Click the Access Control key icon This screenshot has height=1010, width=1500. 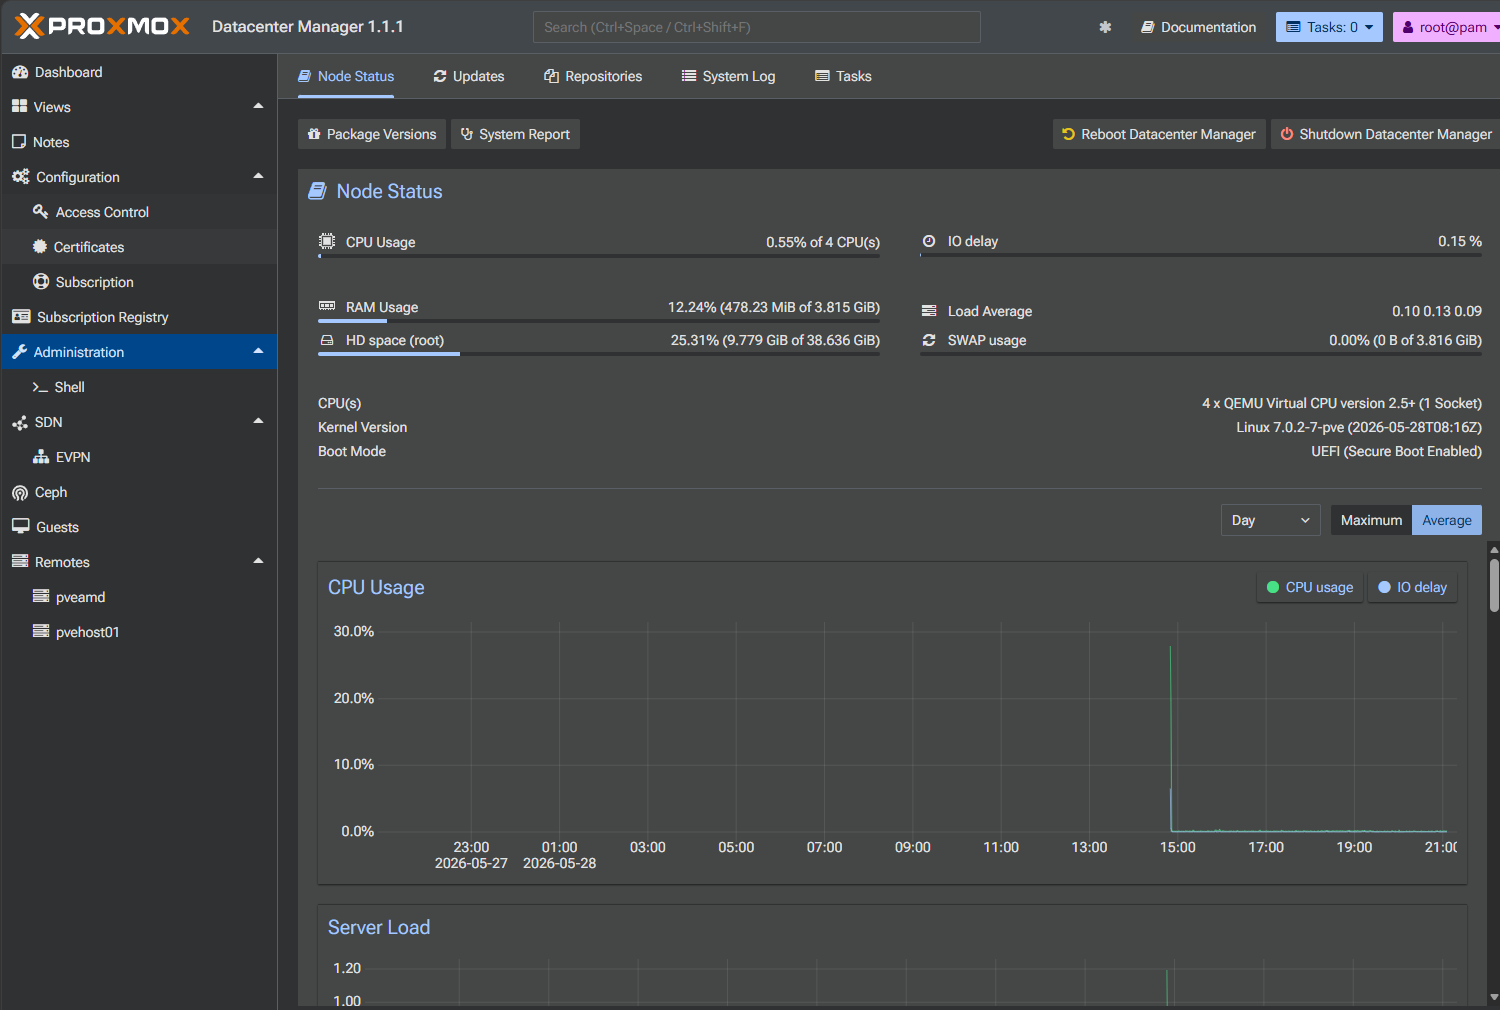tap(40, 211)
